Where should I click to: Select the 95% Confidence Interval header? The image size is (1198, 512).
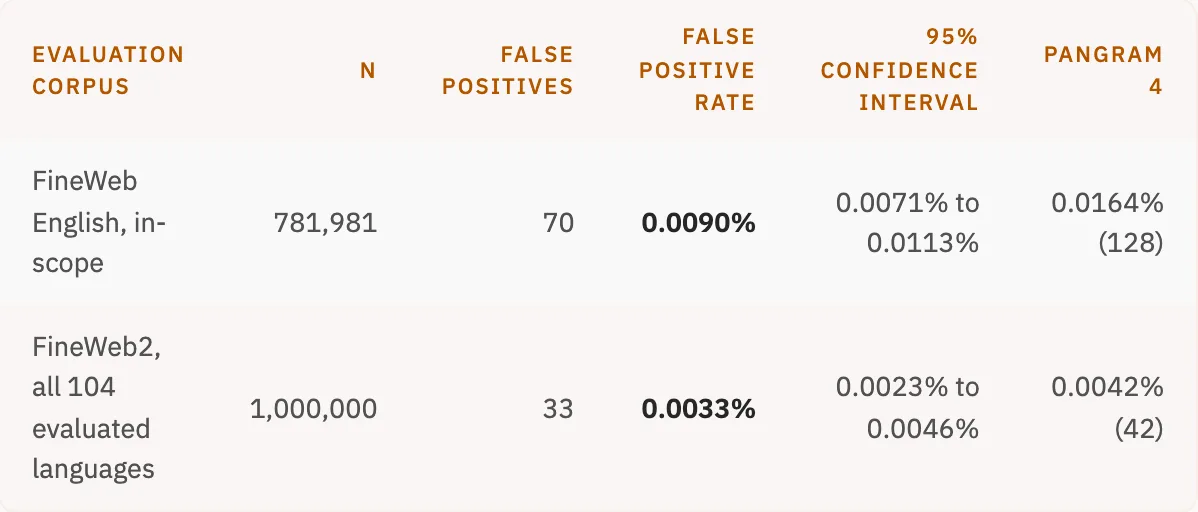899,70
